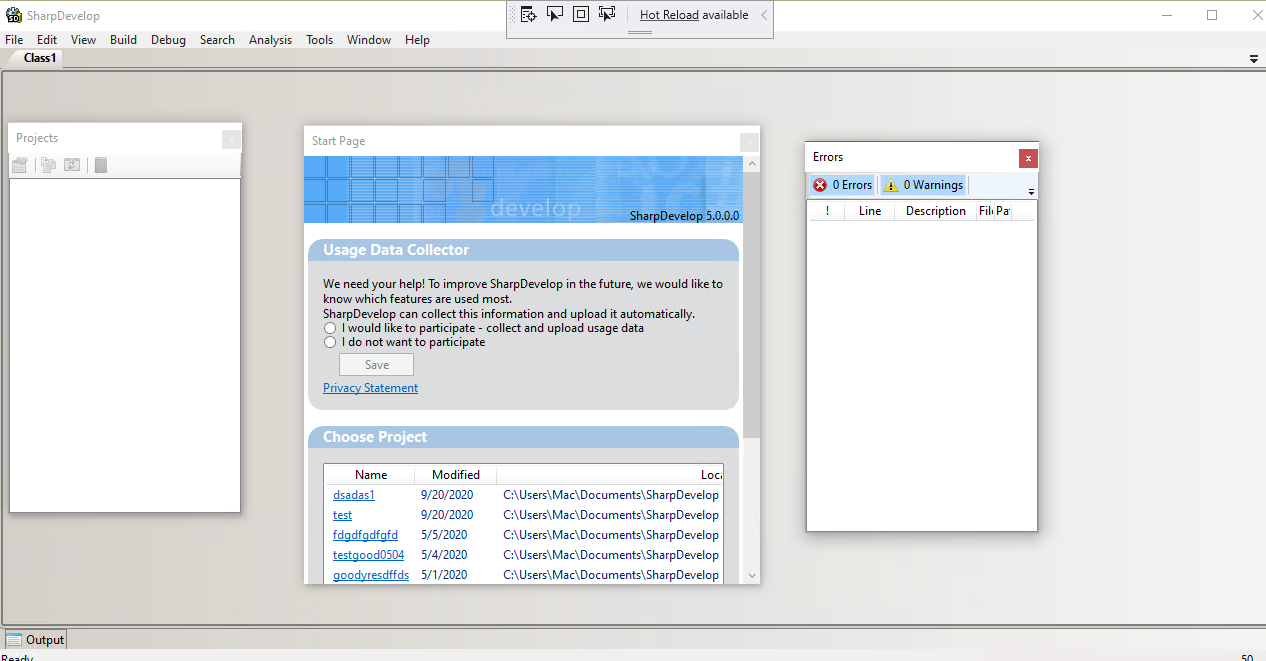Activate the select element cursor icon

(x=555, y=14)
